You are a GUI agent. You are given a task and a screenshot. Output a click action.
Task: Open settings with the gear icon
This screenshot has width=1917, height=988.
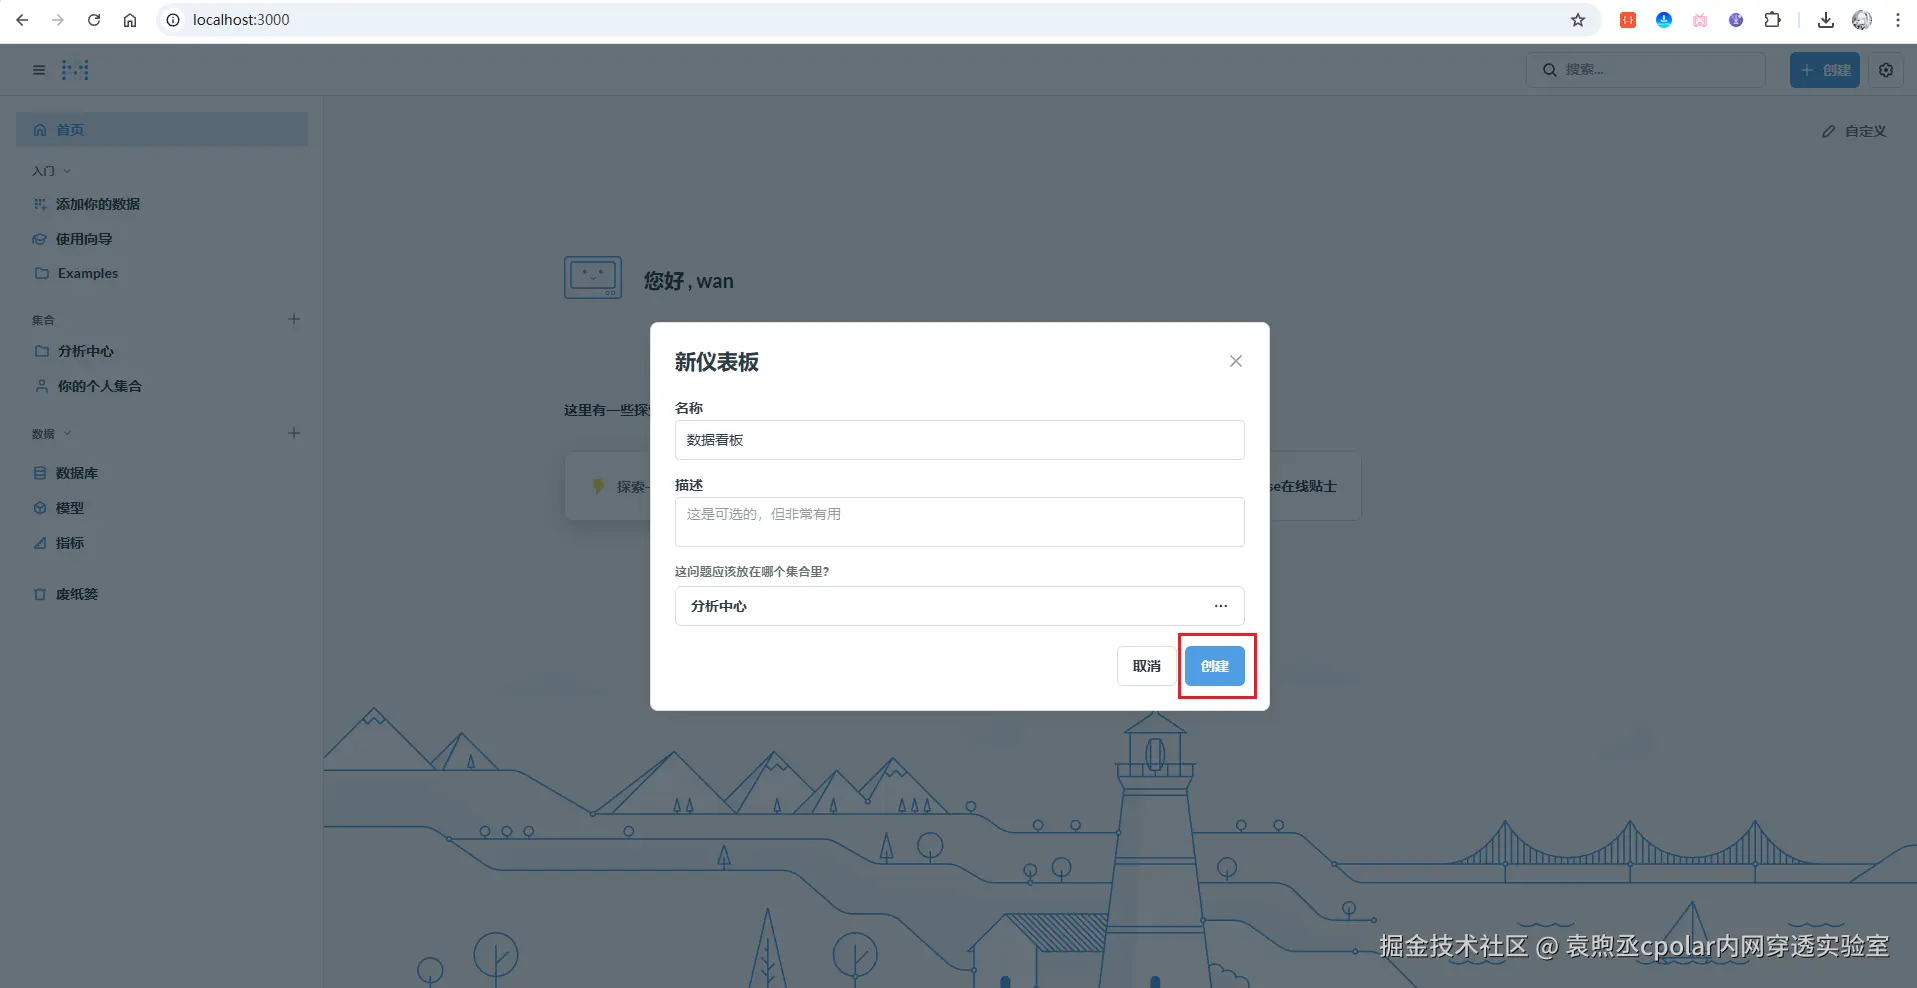(1886, 70)
